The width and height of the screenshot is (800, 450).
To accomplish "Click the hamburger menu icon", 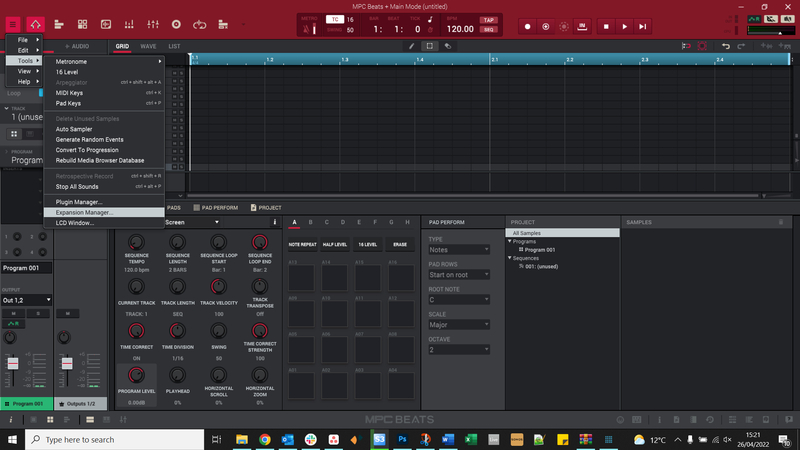I will (x=13, y=23).
